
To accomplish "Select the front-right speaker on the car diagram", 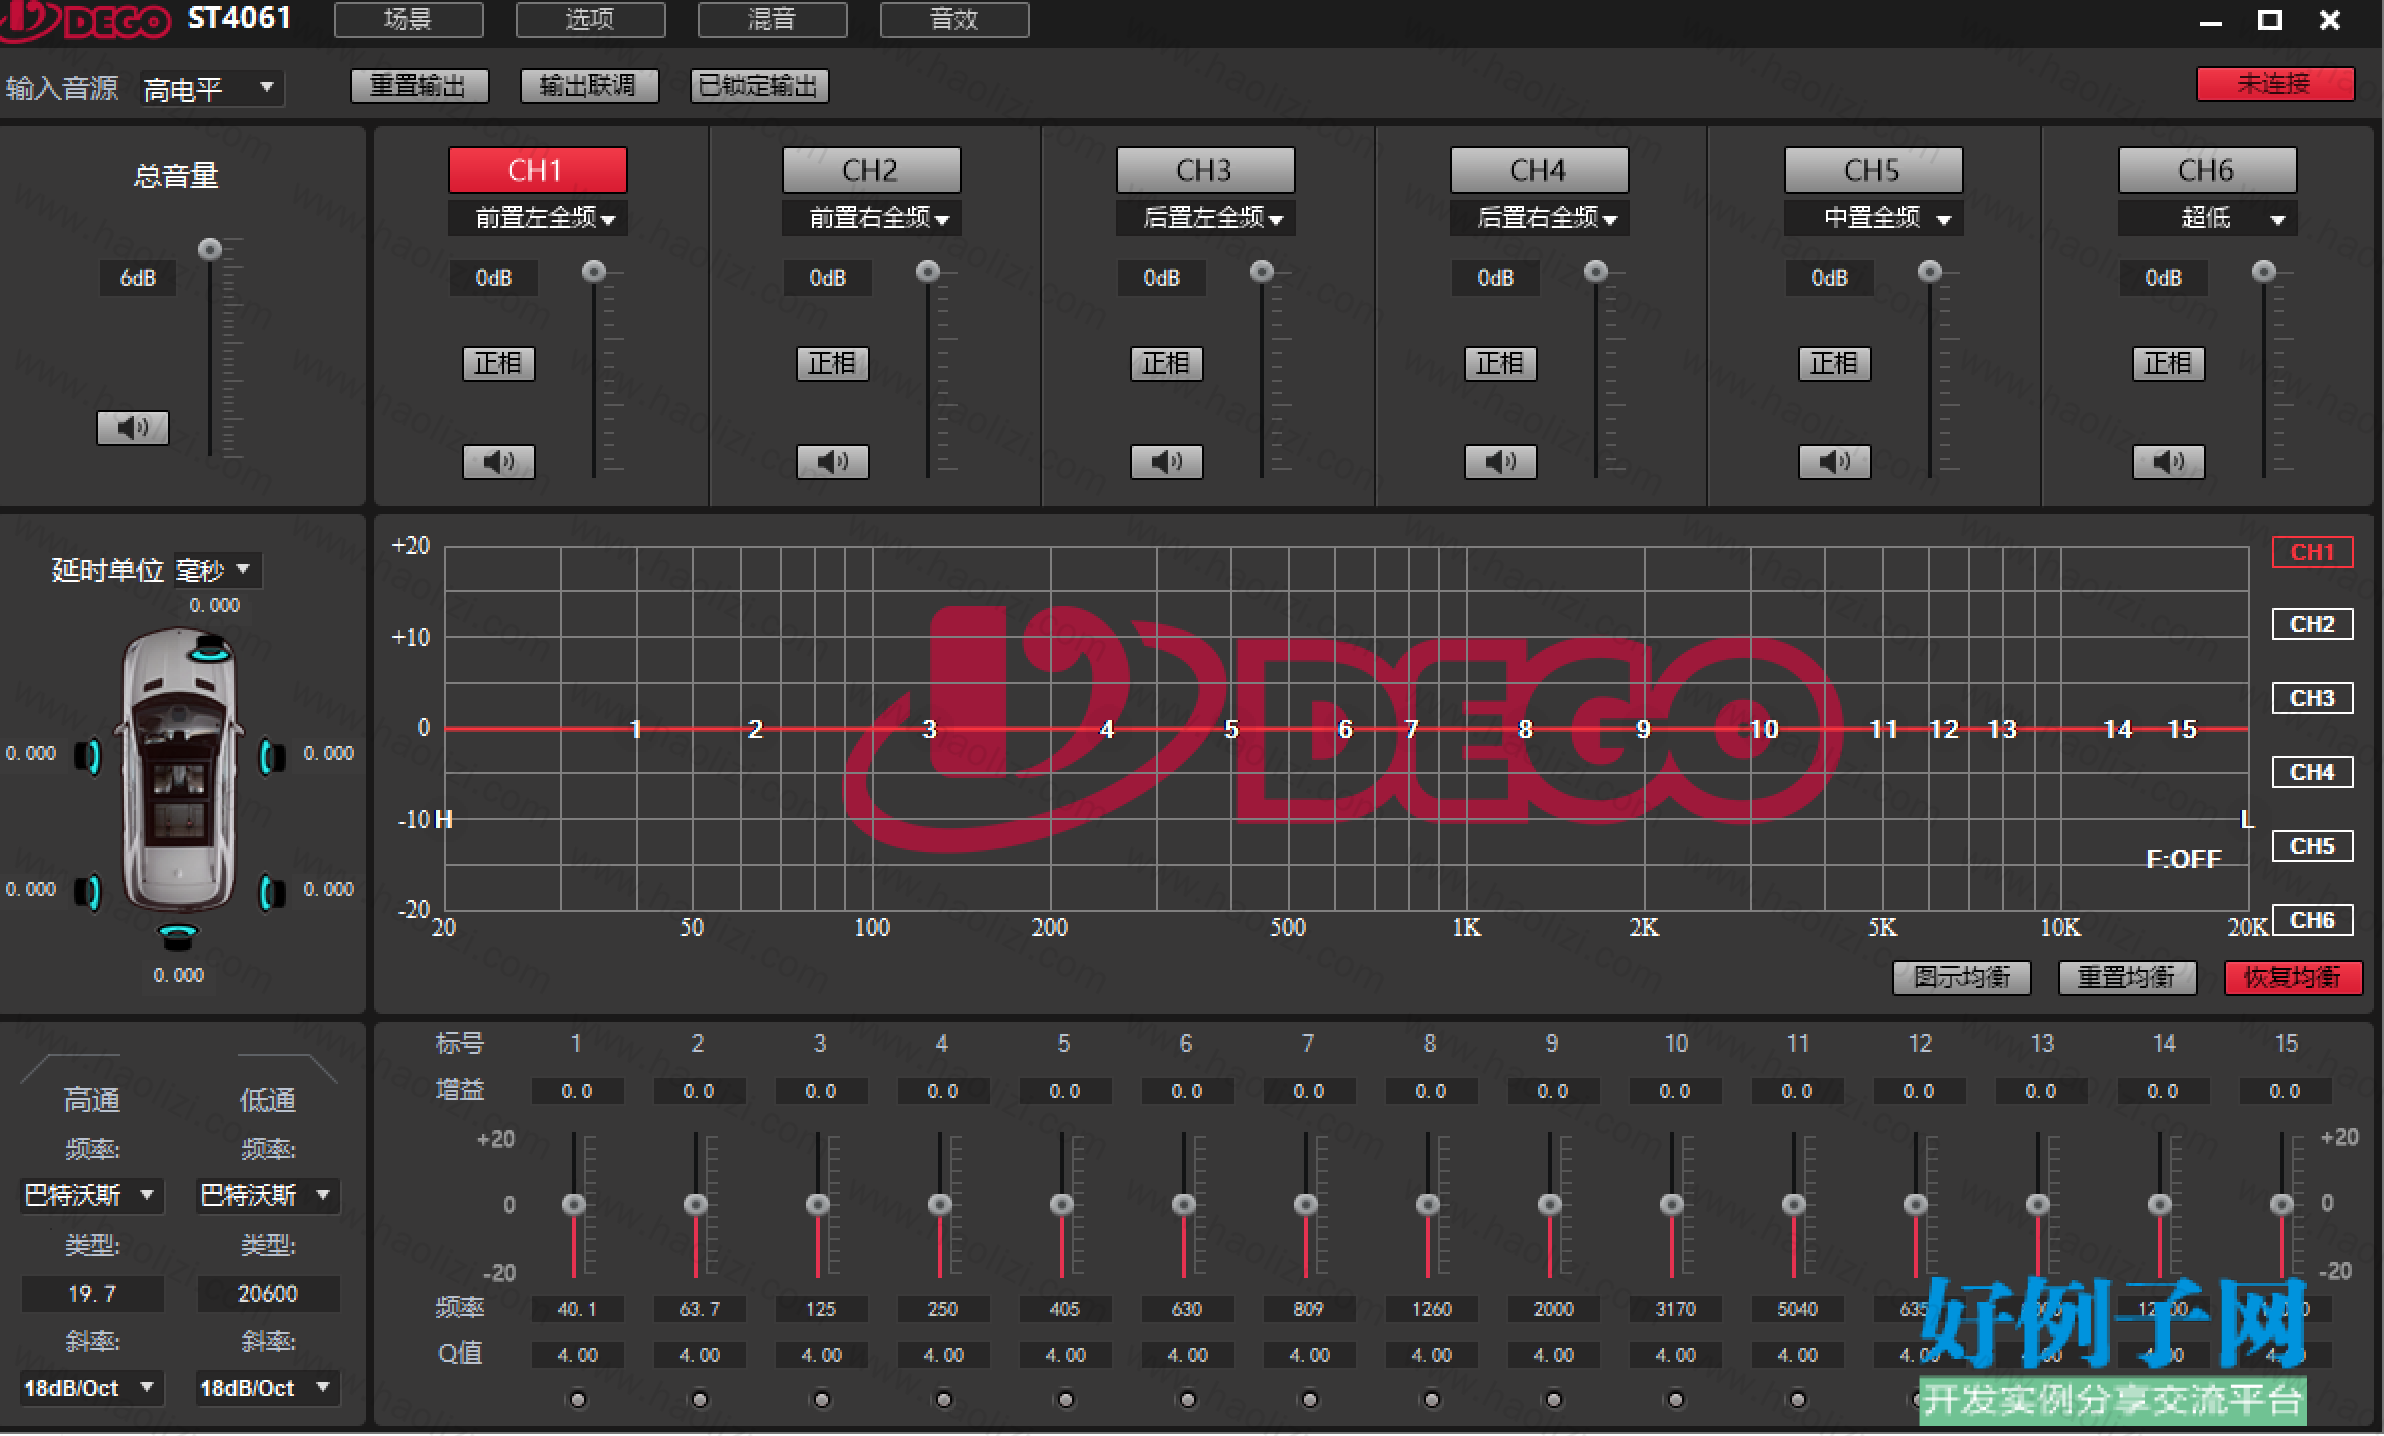I will (x=271, y=756).
